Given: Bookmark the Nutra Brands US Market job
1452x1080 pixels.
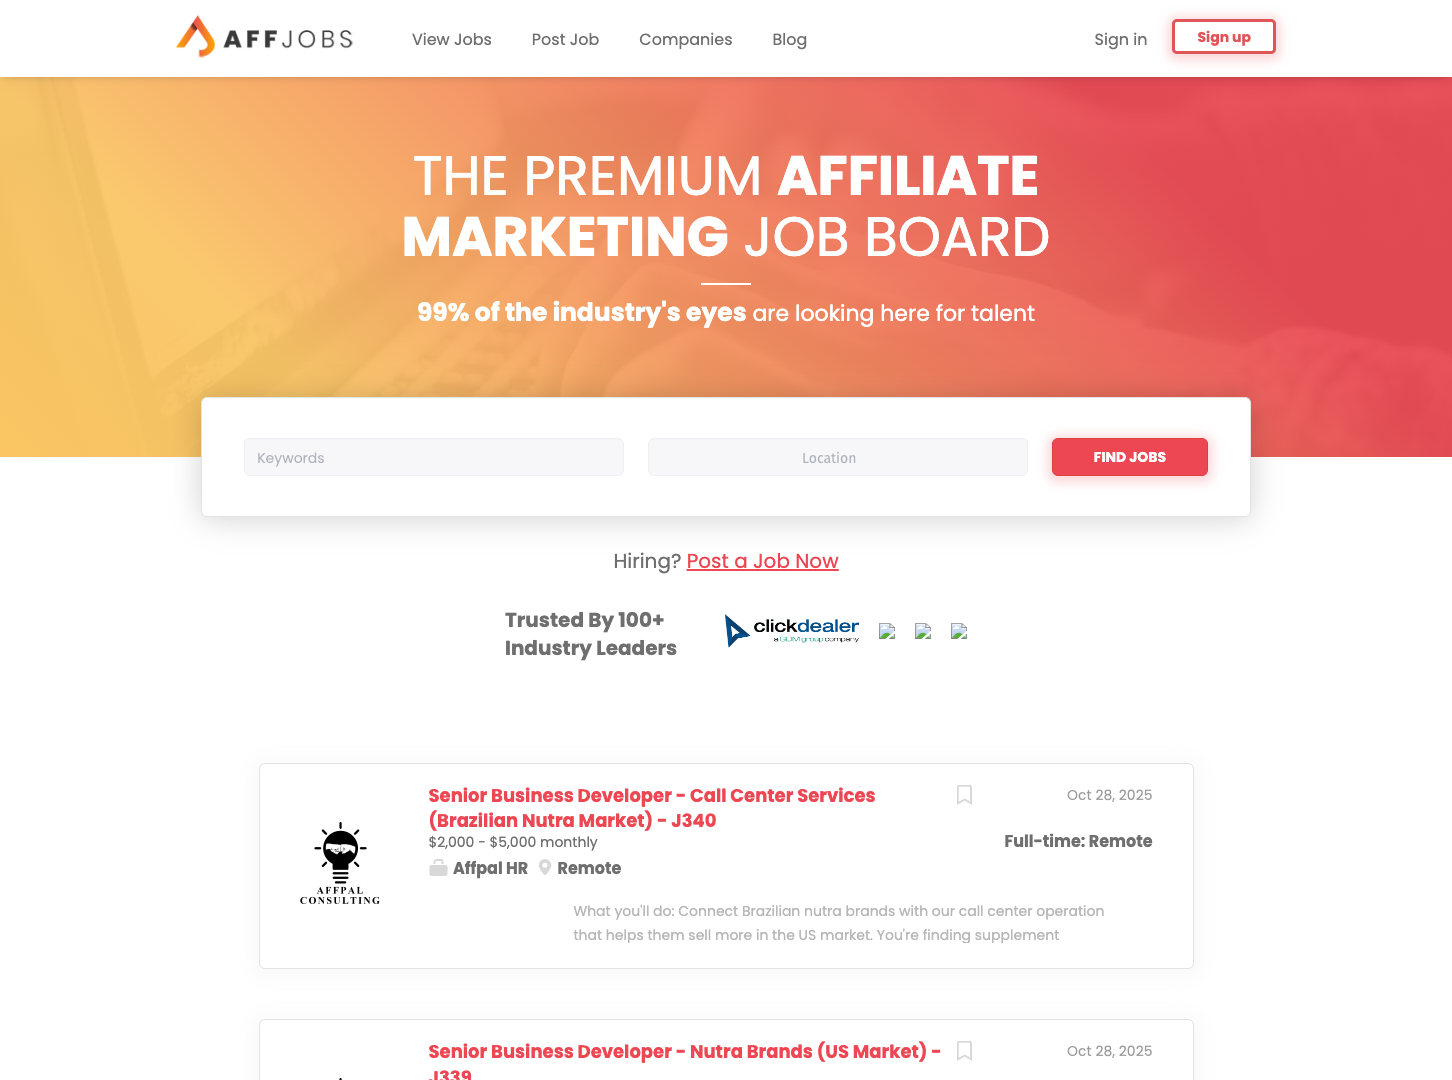Looking at the screenshot, I should coord(964,1051).
